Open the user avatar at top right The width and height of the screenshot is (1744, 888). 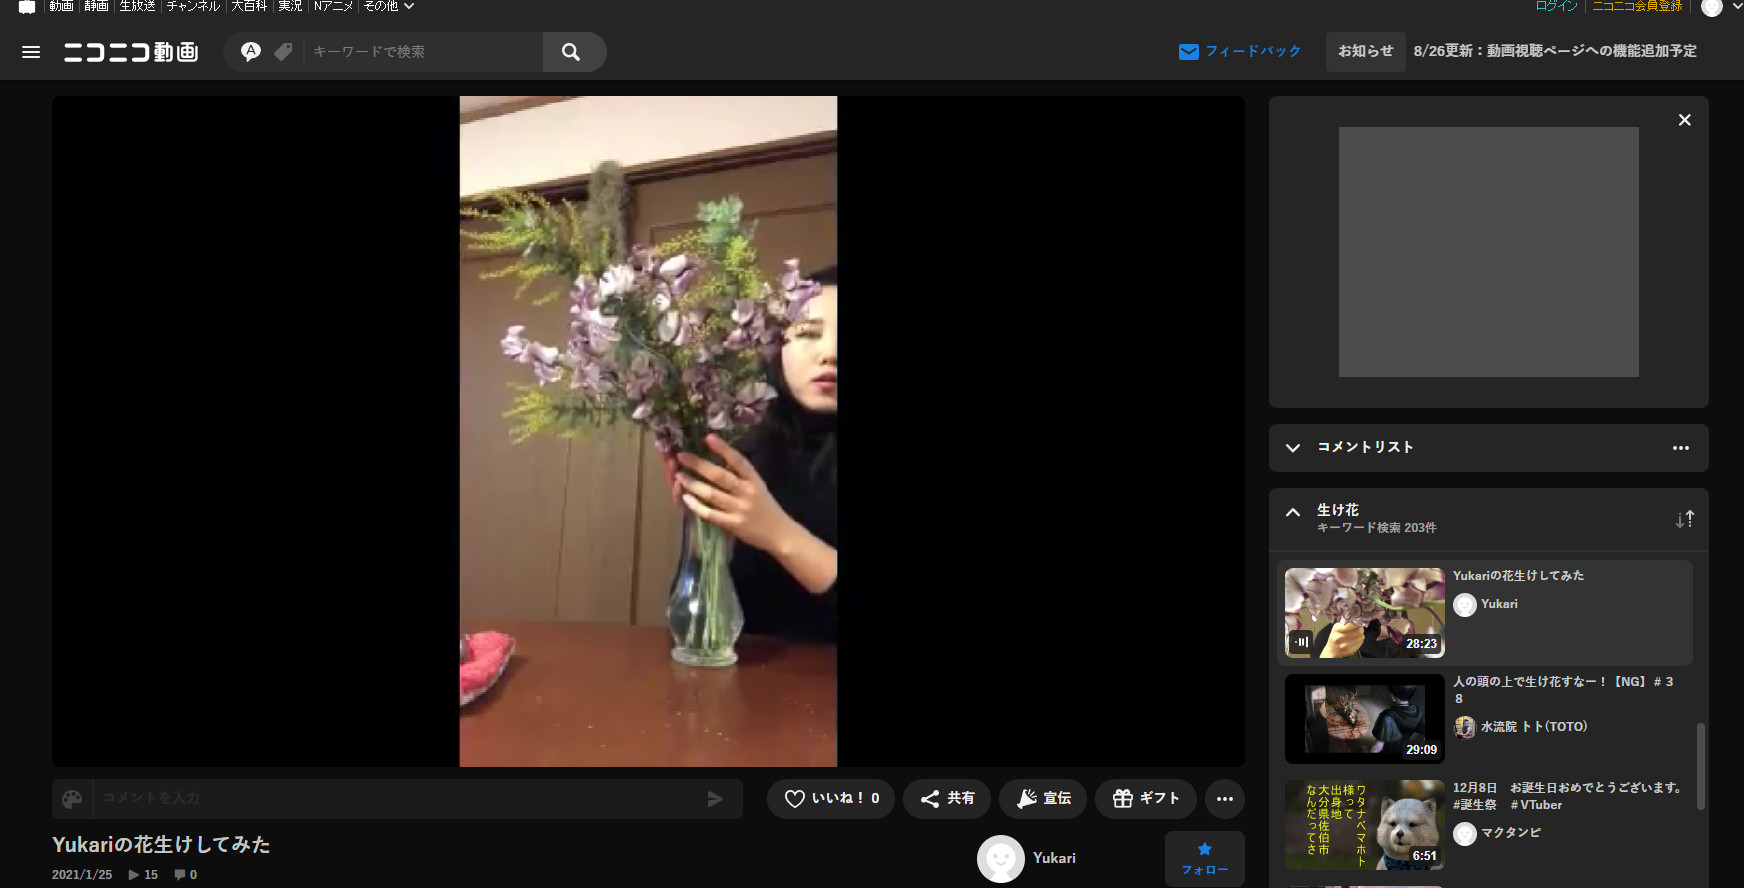1712,7
